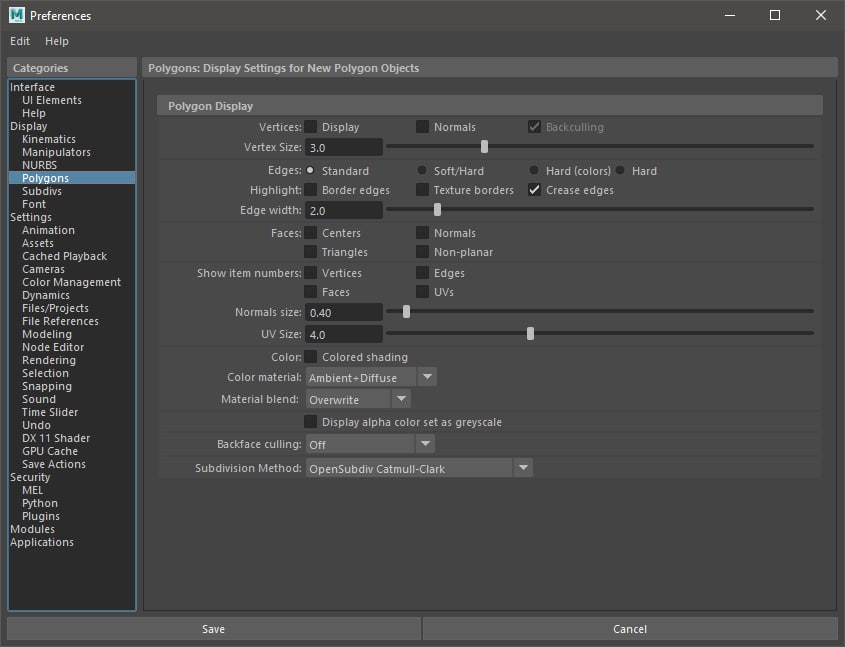The height and width of the screenshot is (647, 845).
Task: Enable Faces Triangles checkbox
Action: click(x=310, y=252)
